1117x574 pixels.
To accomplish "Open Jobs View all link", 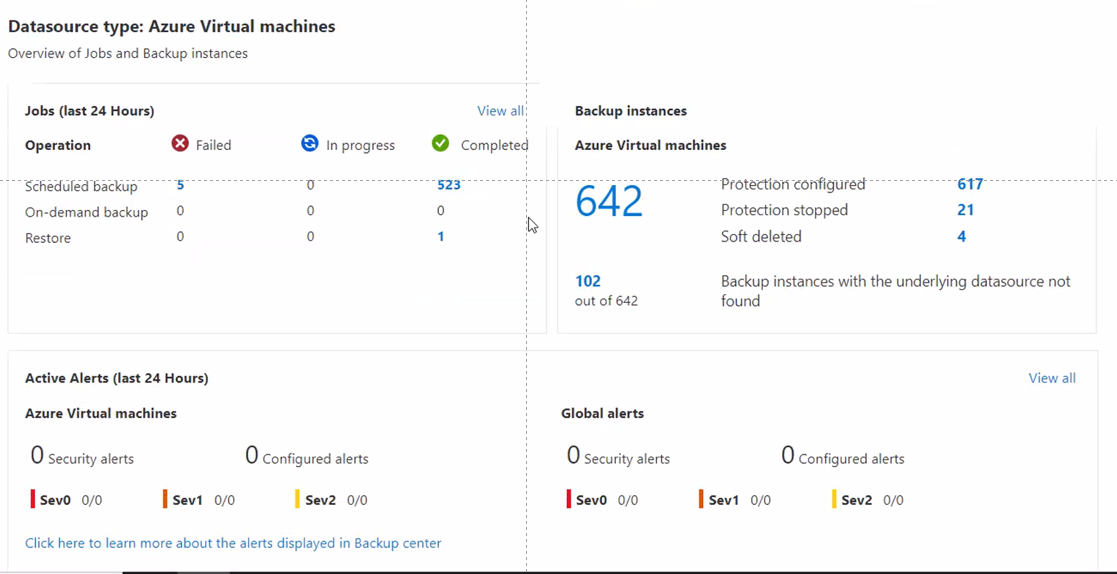I will coord(500,111).
